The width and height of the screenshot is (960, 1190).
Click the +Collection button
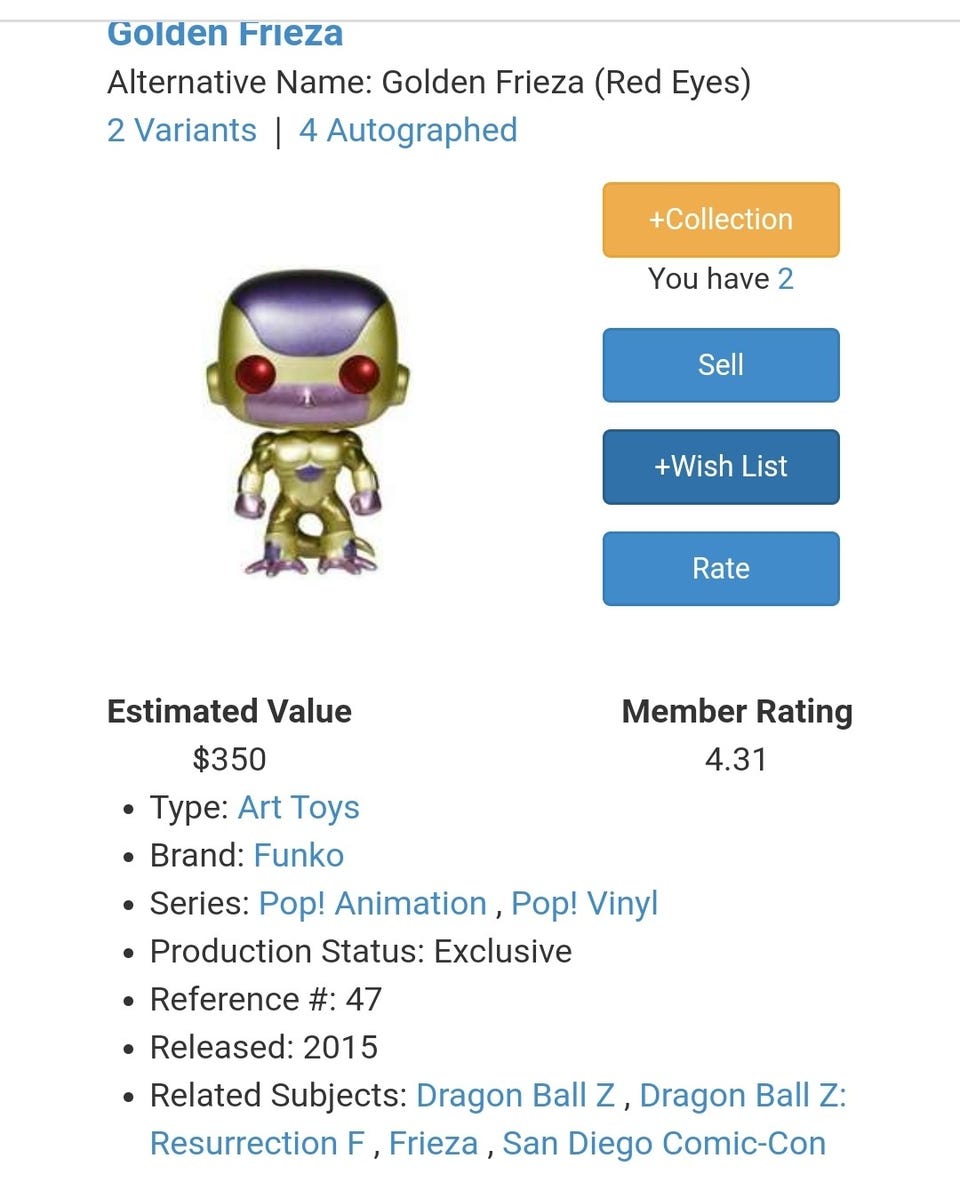pos(720,220)
